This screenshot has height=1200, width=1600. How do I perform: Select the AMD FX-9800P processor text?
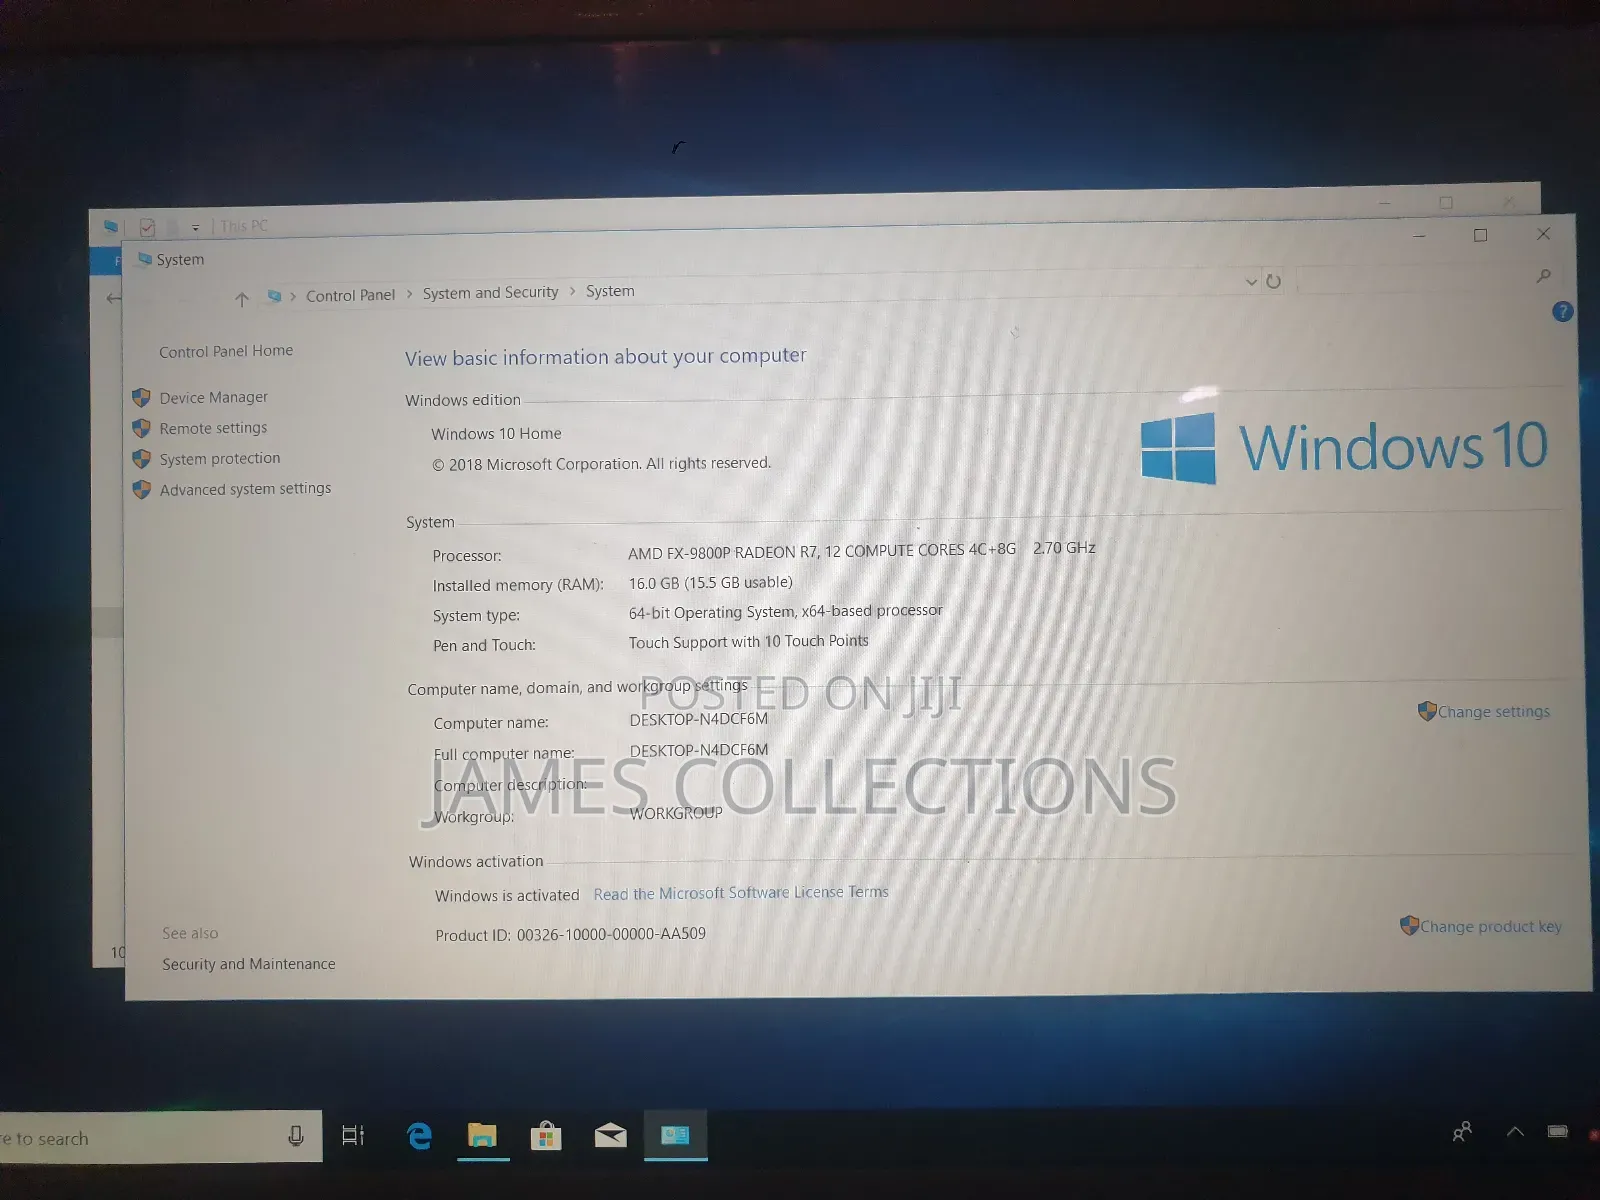tap(862, 550)
